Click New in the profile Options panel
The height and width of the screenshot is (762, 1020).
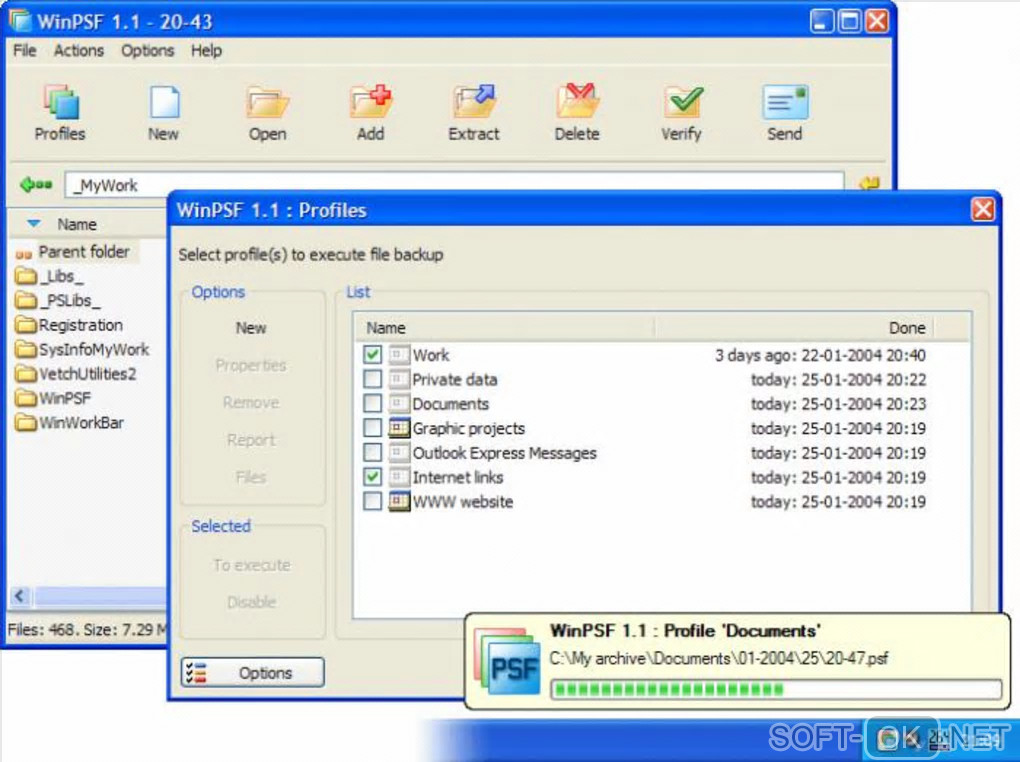point(251,328)
